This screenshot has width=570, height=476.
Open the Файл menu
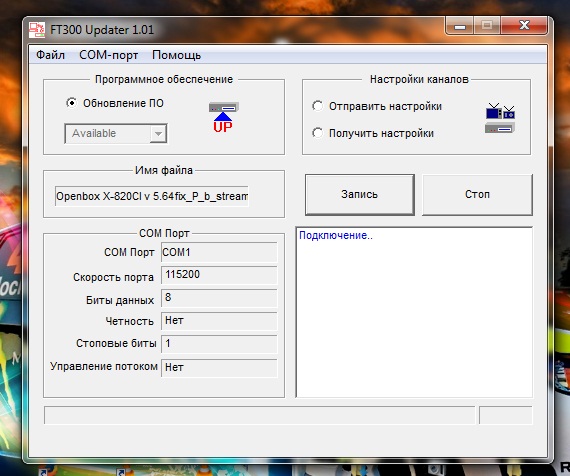click(x=50, y=55)
